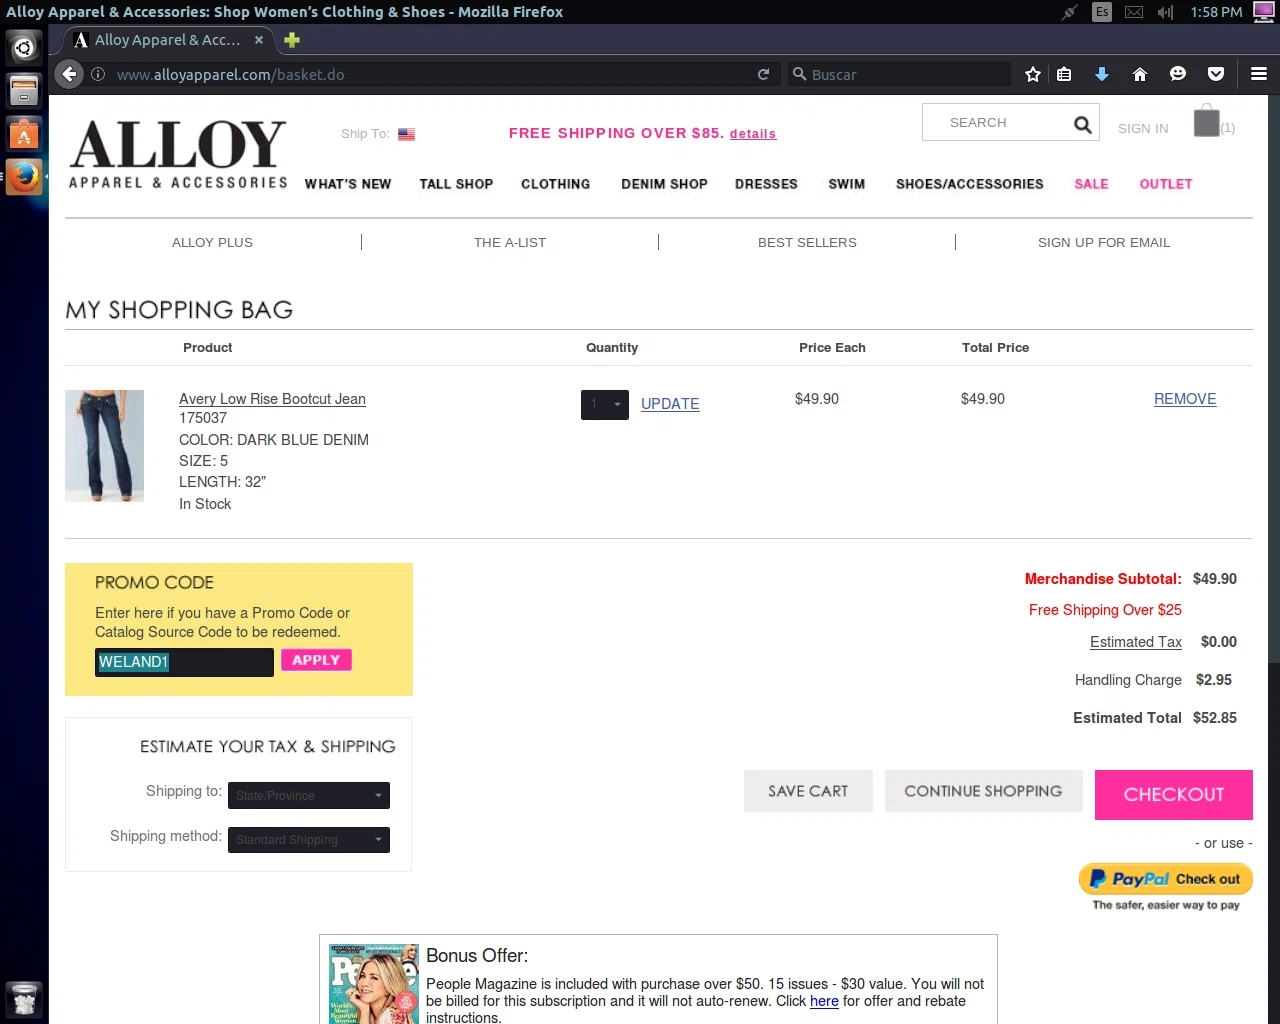The image size is (1280, 1024).
Task: Click REMOVE for the jean item
Action: pos(1185,399)
